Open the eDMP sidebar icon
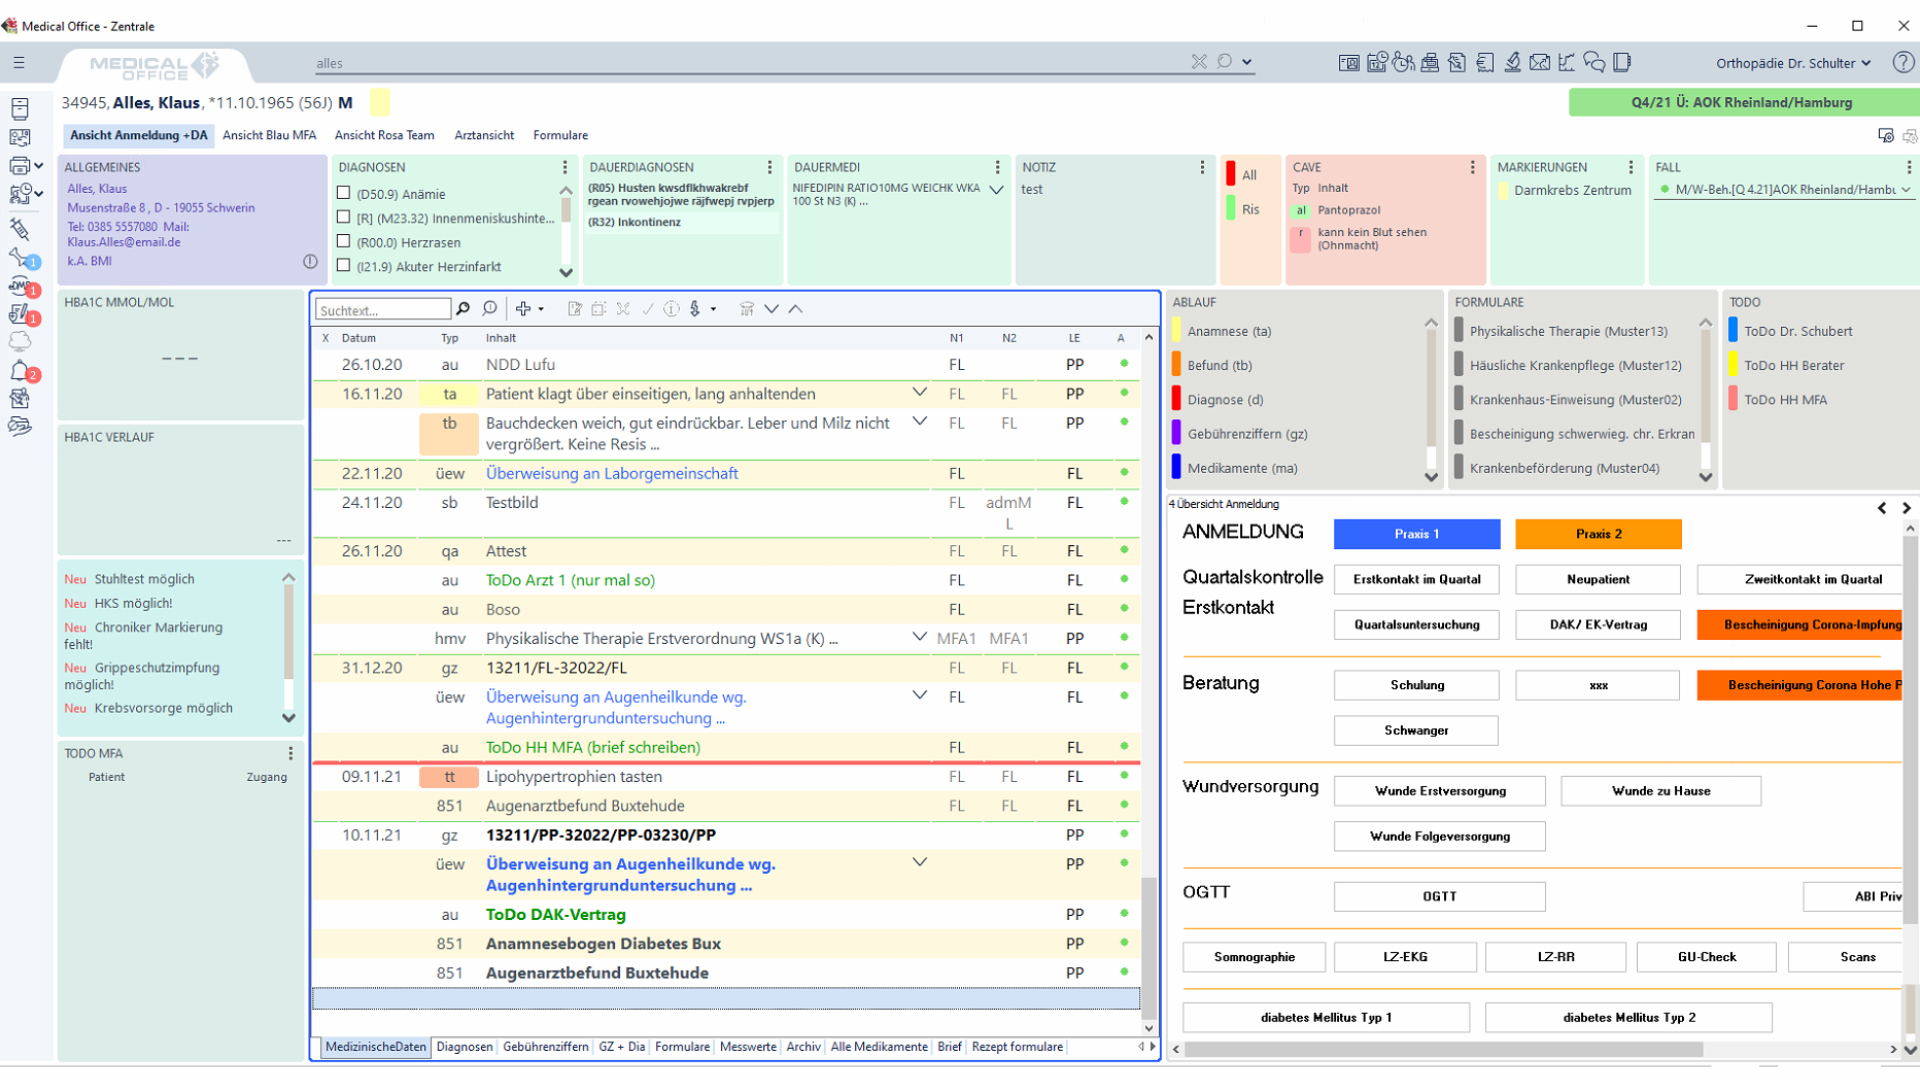 19,286
